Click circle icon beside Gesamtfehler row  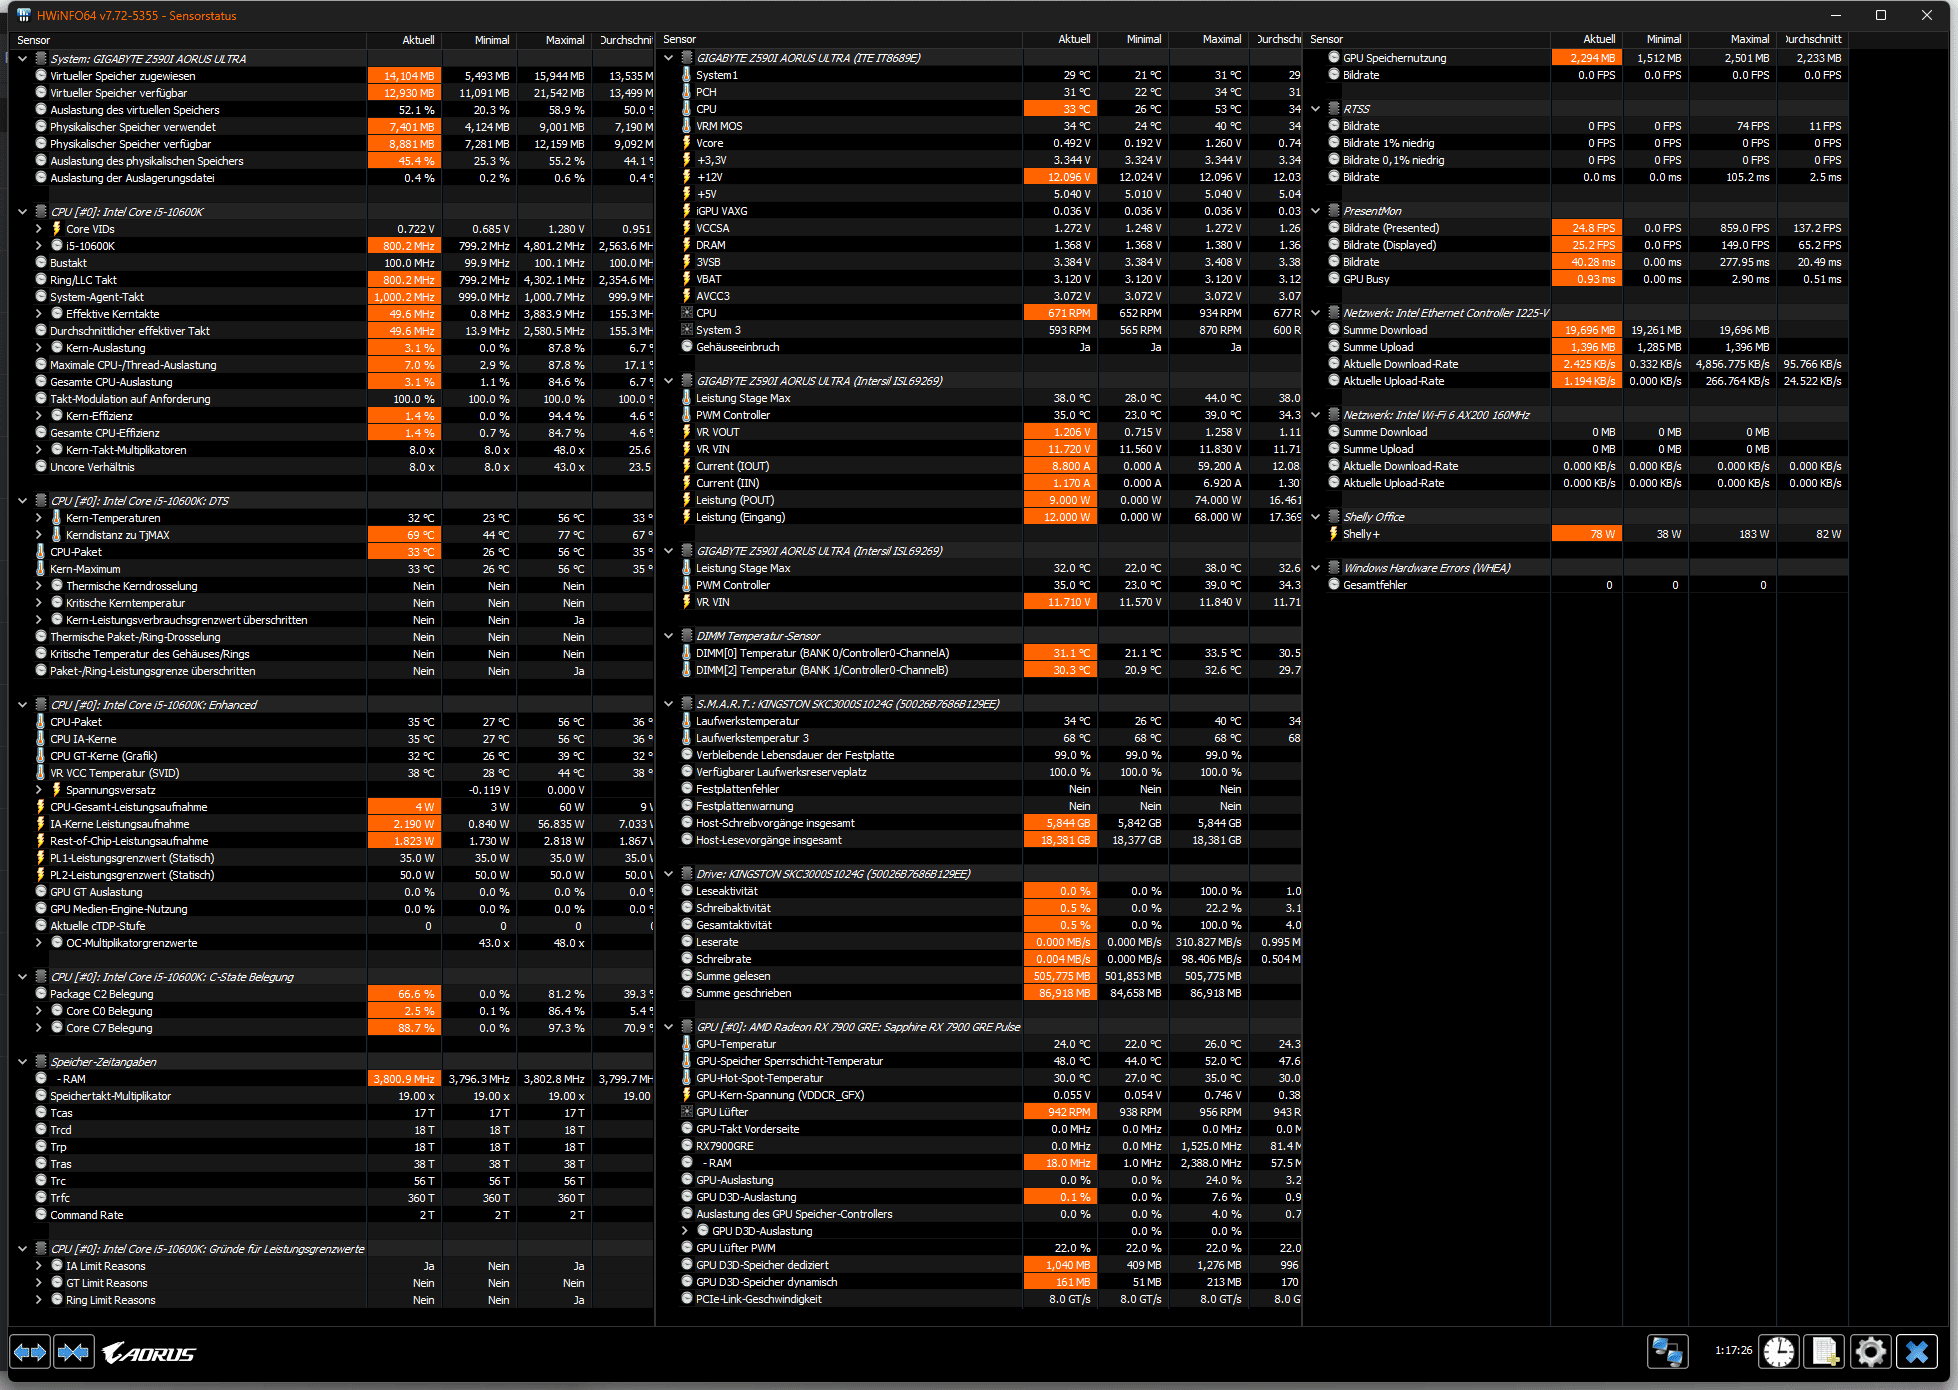[1334, 584]
